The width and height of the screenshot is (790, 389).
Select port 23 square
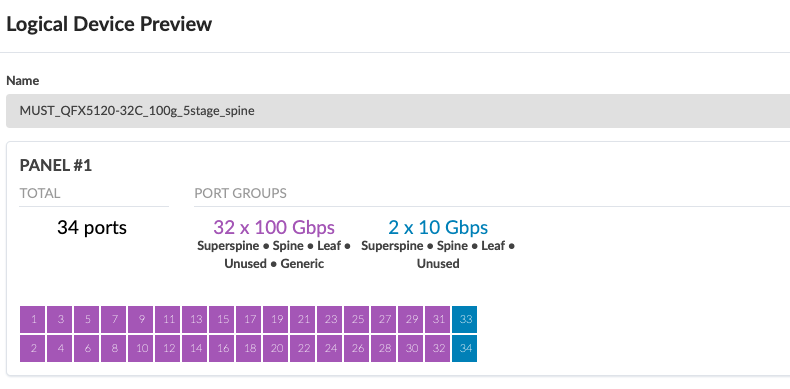[x=330, y=319]
